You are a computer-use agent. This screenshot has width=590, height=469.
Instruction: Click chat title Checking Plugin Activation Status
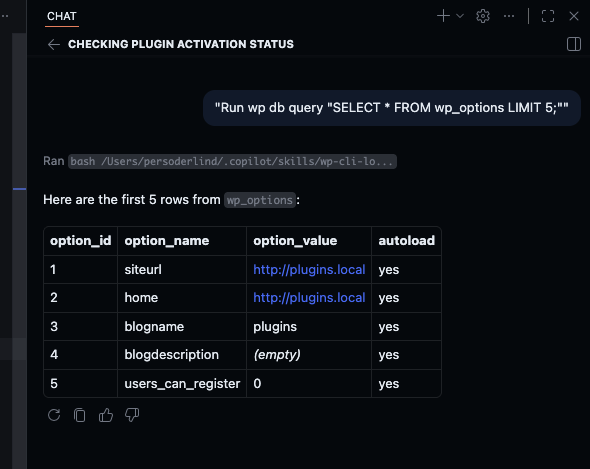click(x=181, y=44)
